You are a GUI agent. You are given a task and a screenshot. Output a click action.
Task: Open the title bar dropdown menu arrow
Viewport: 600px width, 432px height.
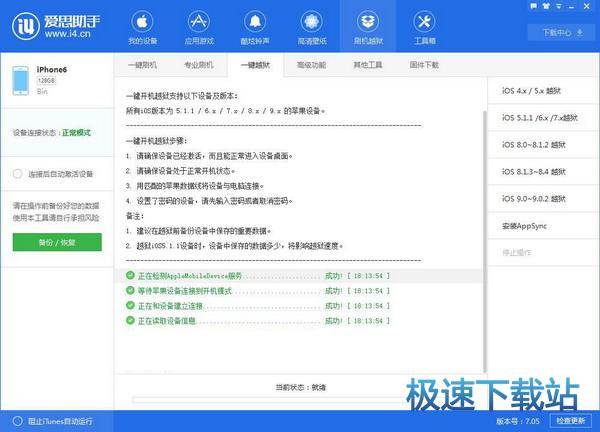pos(559,7)
